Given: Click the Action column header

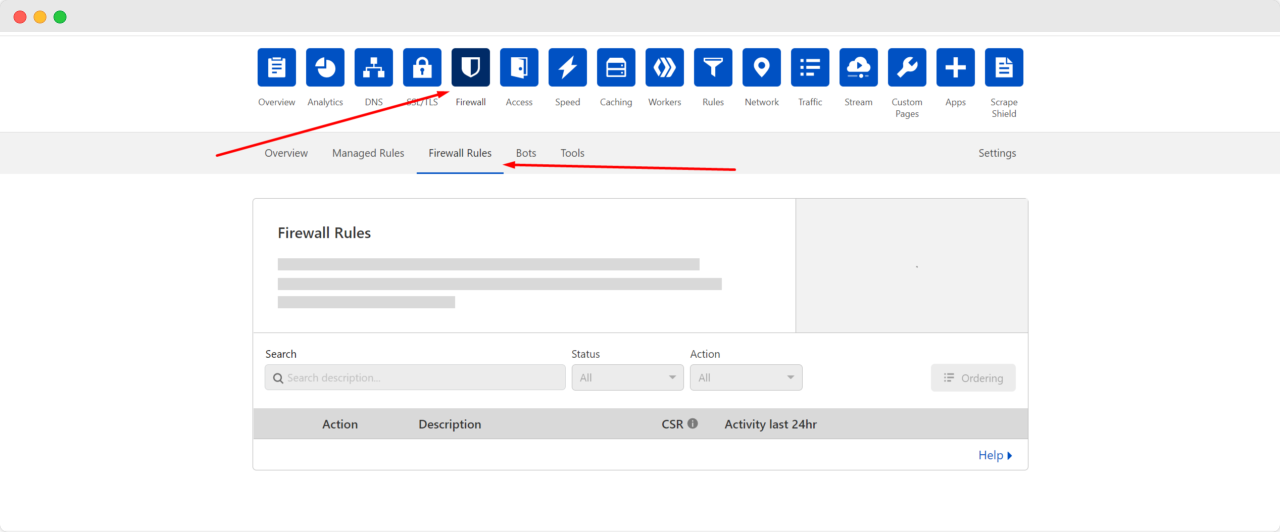Looking at the screenshot, I should (x=340, y=424).
